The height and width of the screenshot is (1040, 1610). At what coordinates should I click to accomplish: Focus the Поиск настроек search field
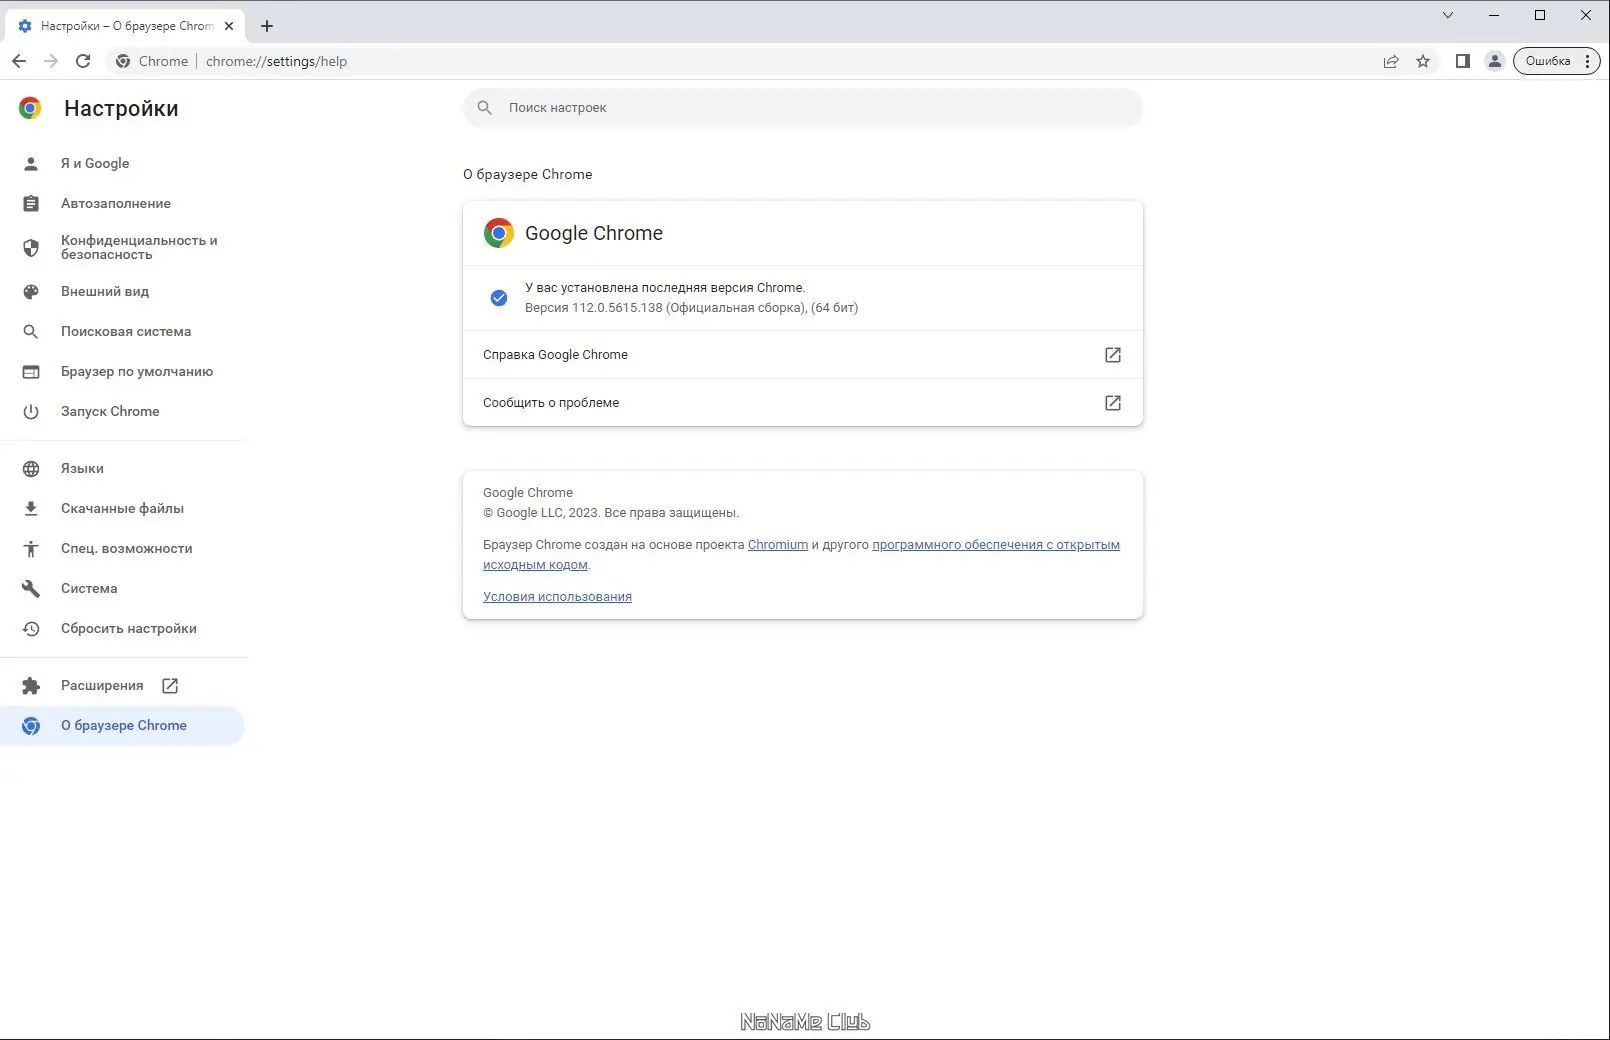(802, 108)
